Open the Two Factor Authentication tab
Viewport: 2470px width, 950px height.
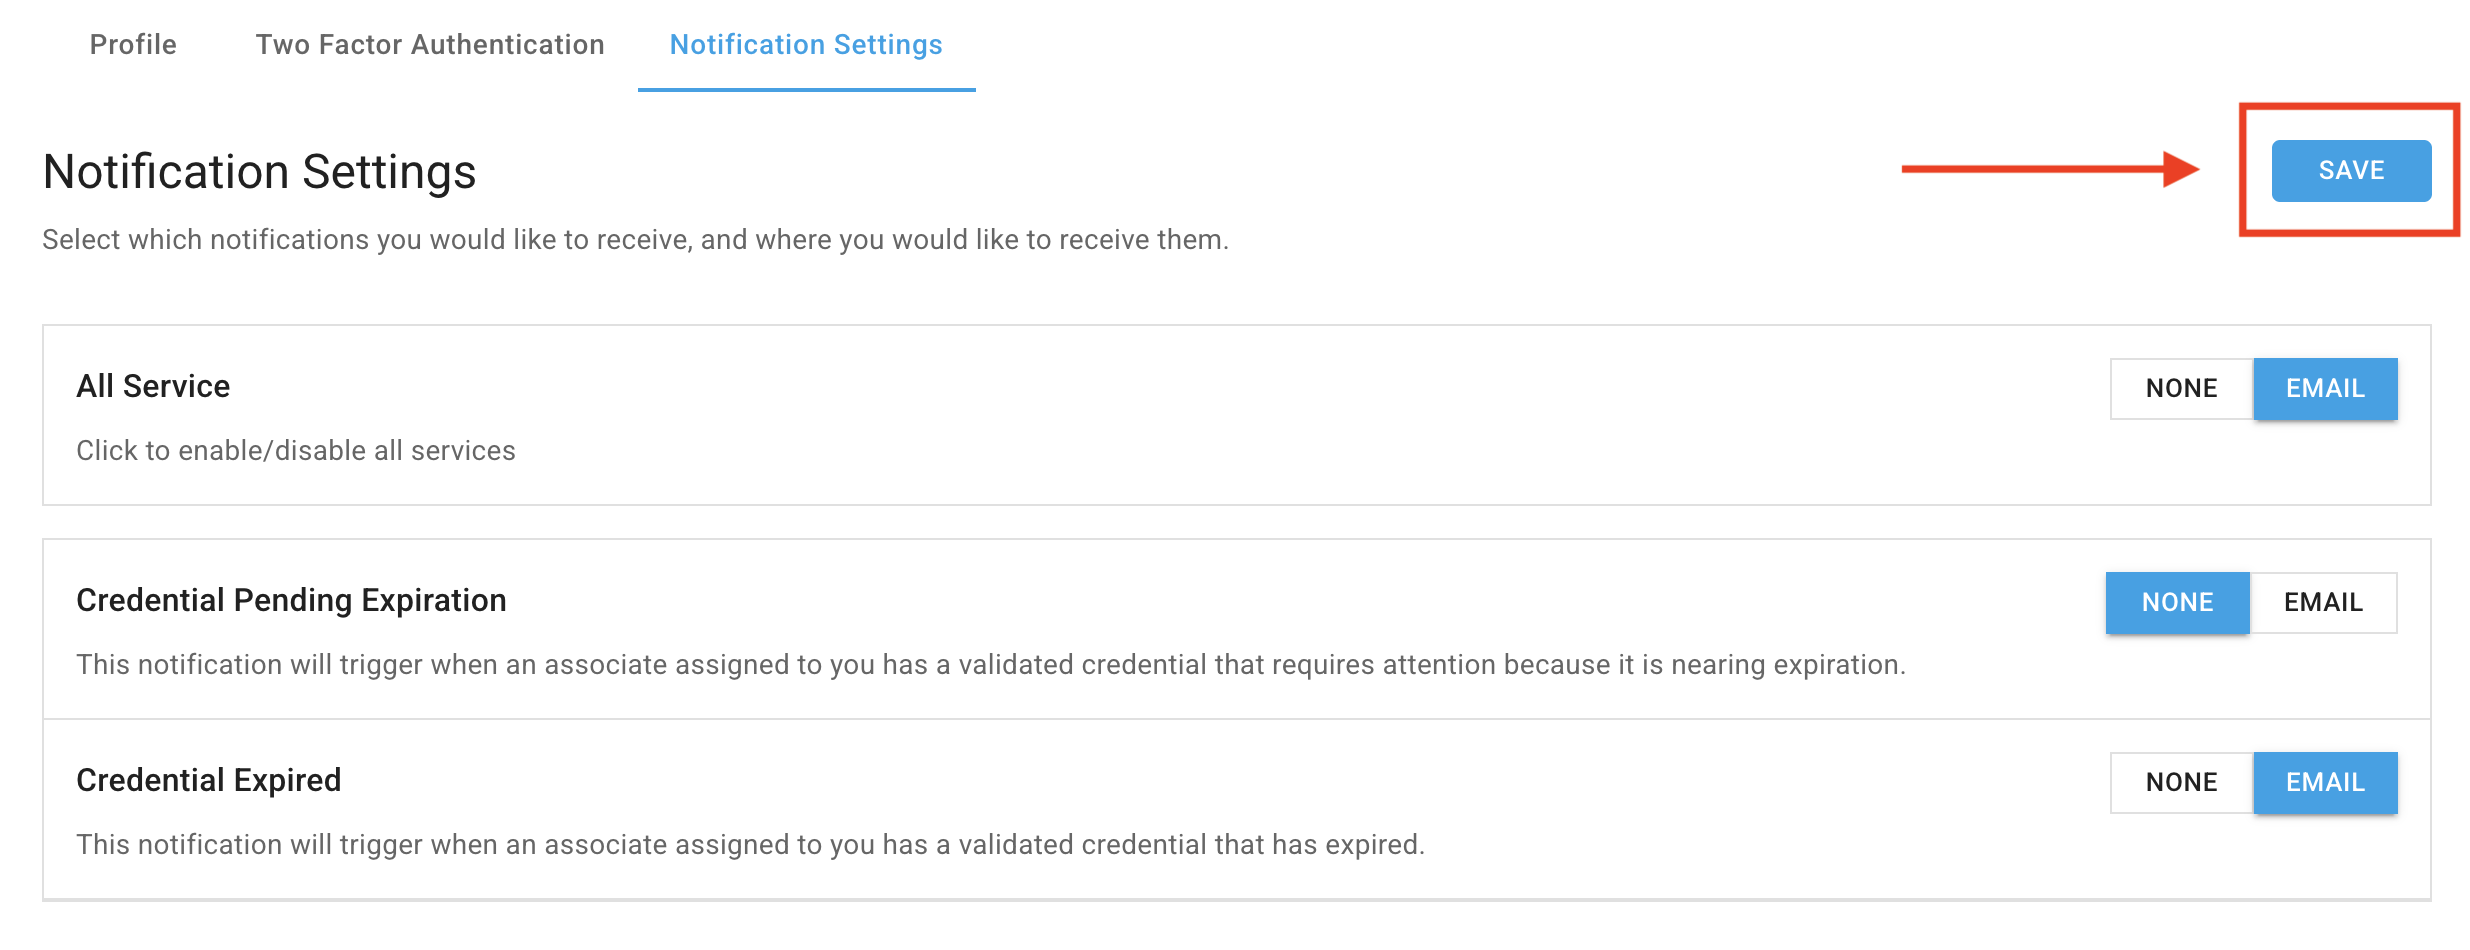[429, 44]
